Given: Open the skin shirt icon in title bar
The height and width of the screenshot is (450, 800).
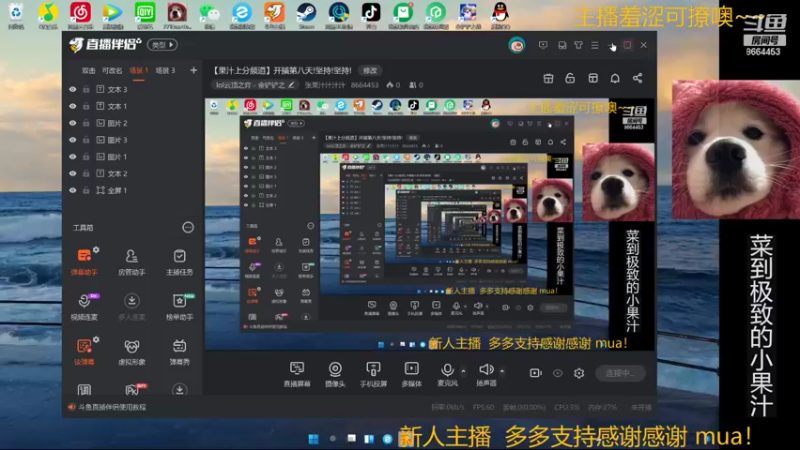Looking at the screenshot, I should [578, 45].
